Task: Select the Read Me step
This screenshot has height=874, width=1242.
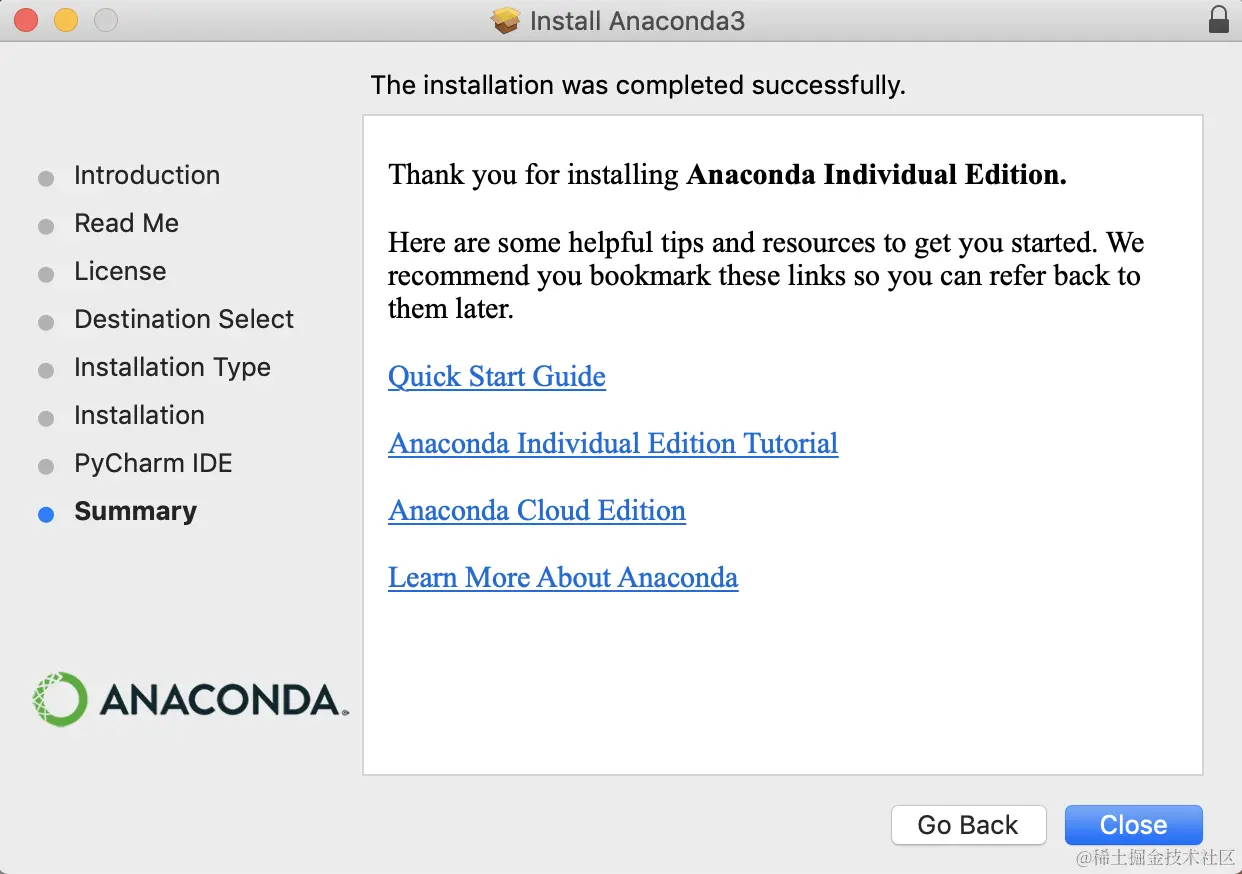Action: (126, 223)
